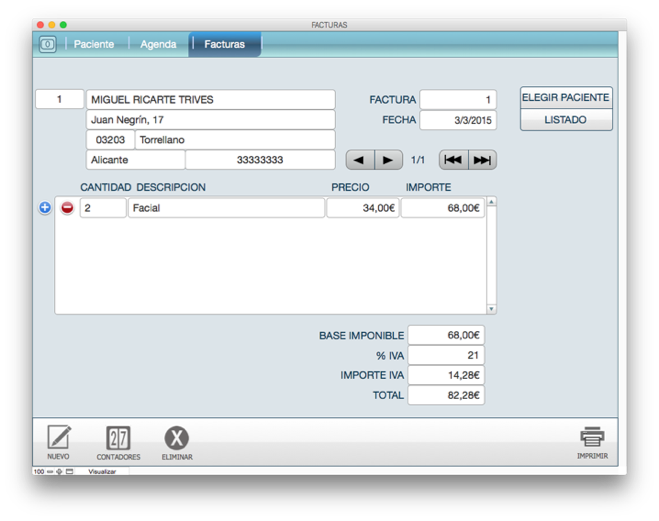Click the ELEGIR PACIENTE button
The height and width of the screenshot is (521, 659).
(565, 98)
